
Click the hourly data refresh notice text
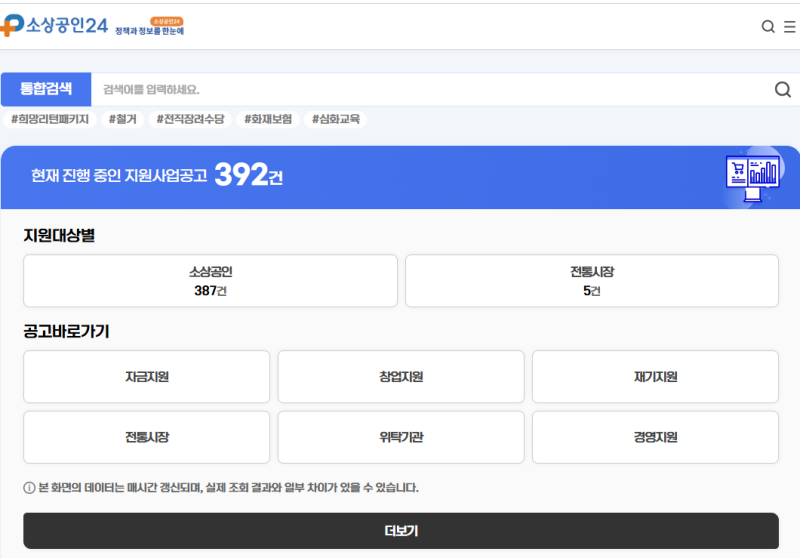229,488
